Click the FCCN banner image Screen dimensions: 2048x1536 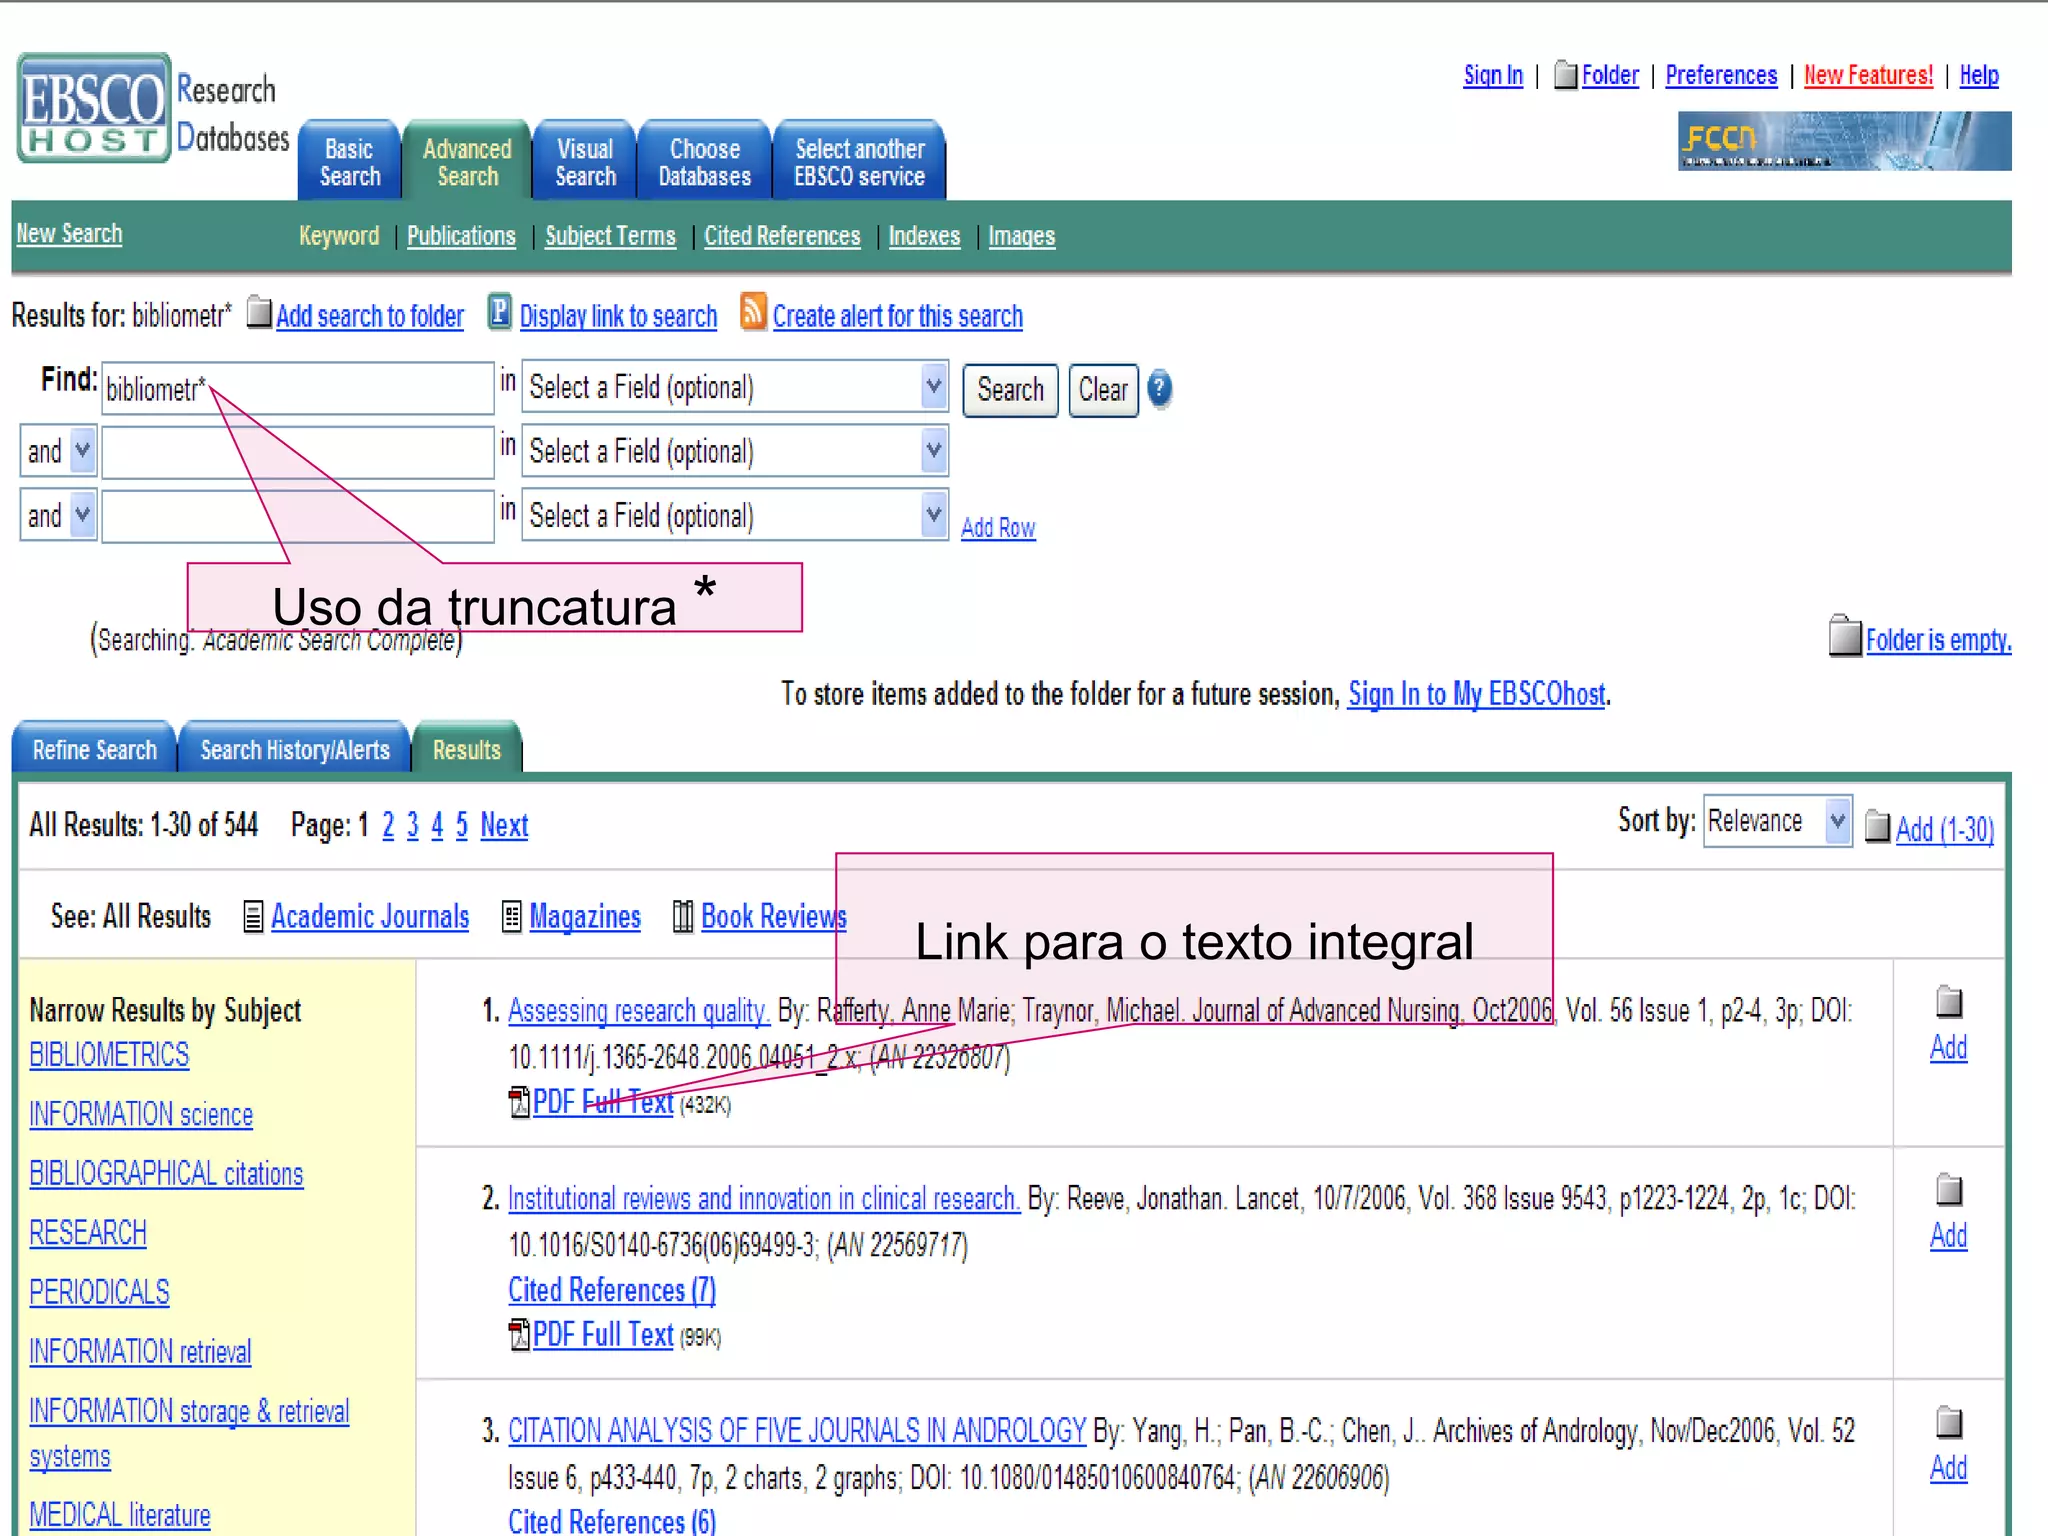(1844, 141)
